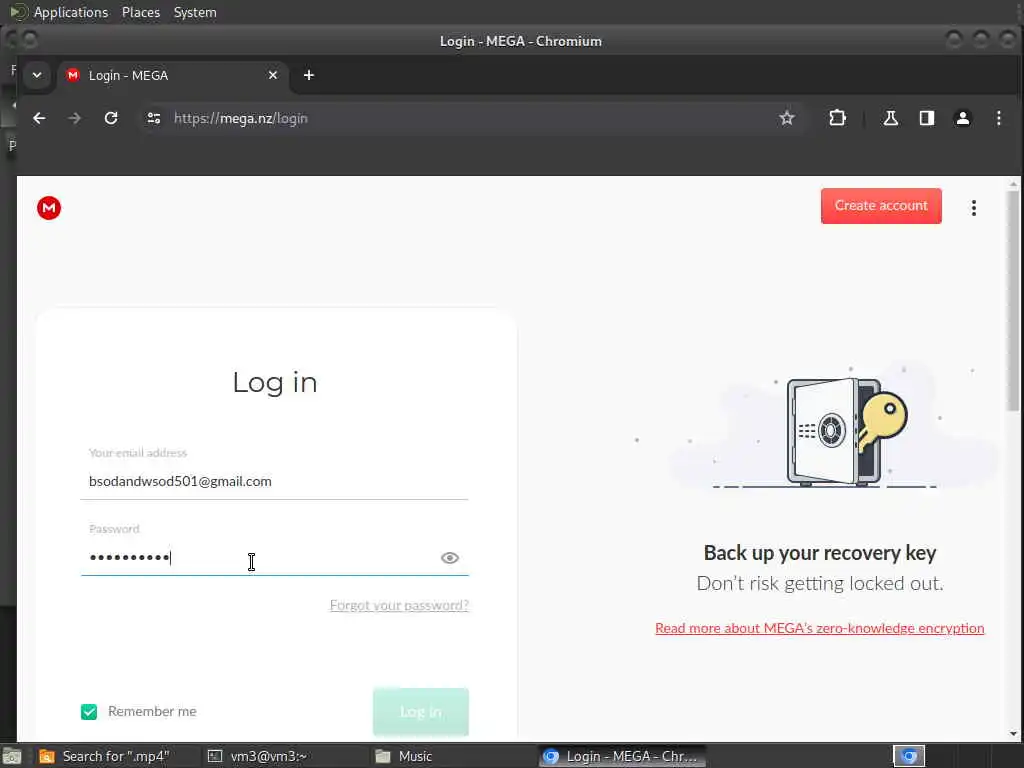The image size is (1024, 768).
Task: Toggle the browser side panel
Action: (x=927, y=118)
